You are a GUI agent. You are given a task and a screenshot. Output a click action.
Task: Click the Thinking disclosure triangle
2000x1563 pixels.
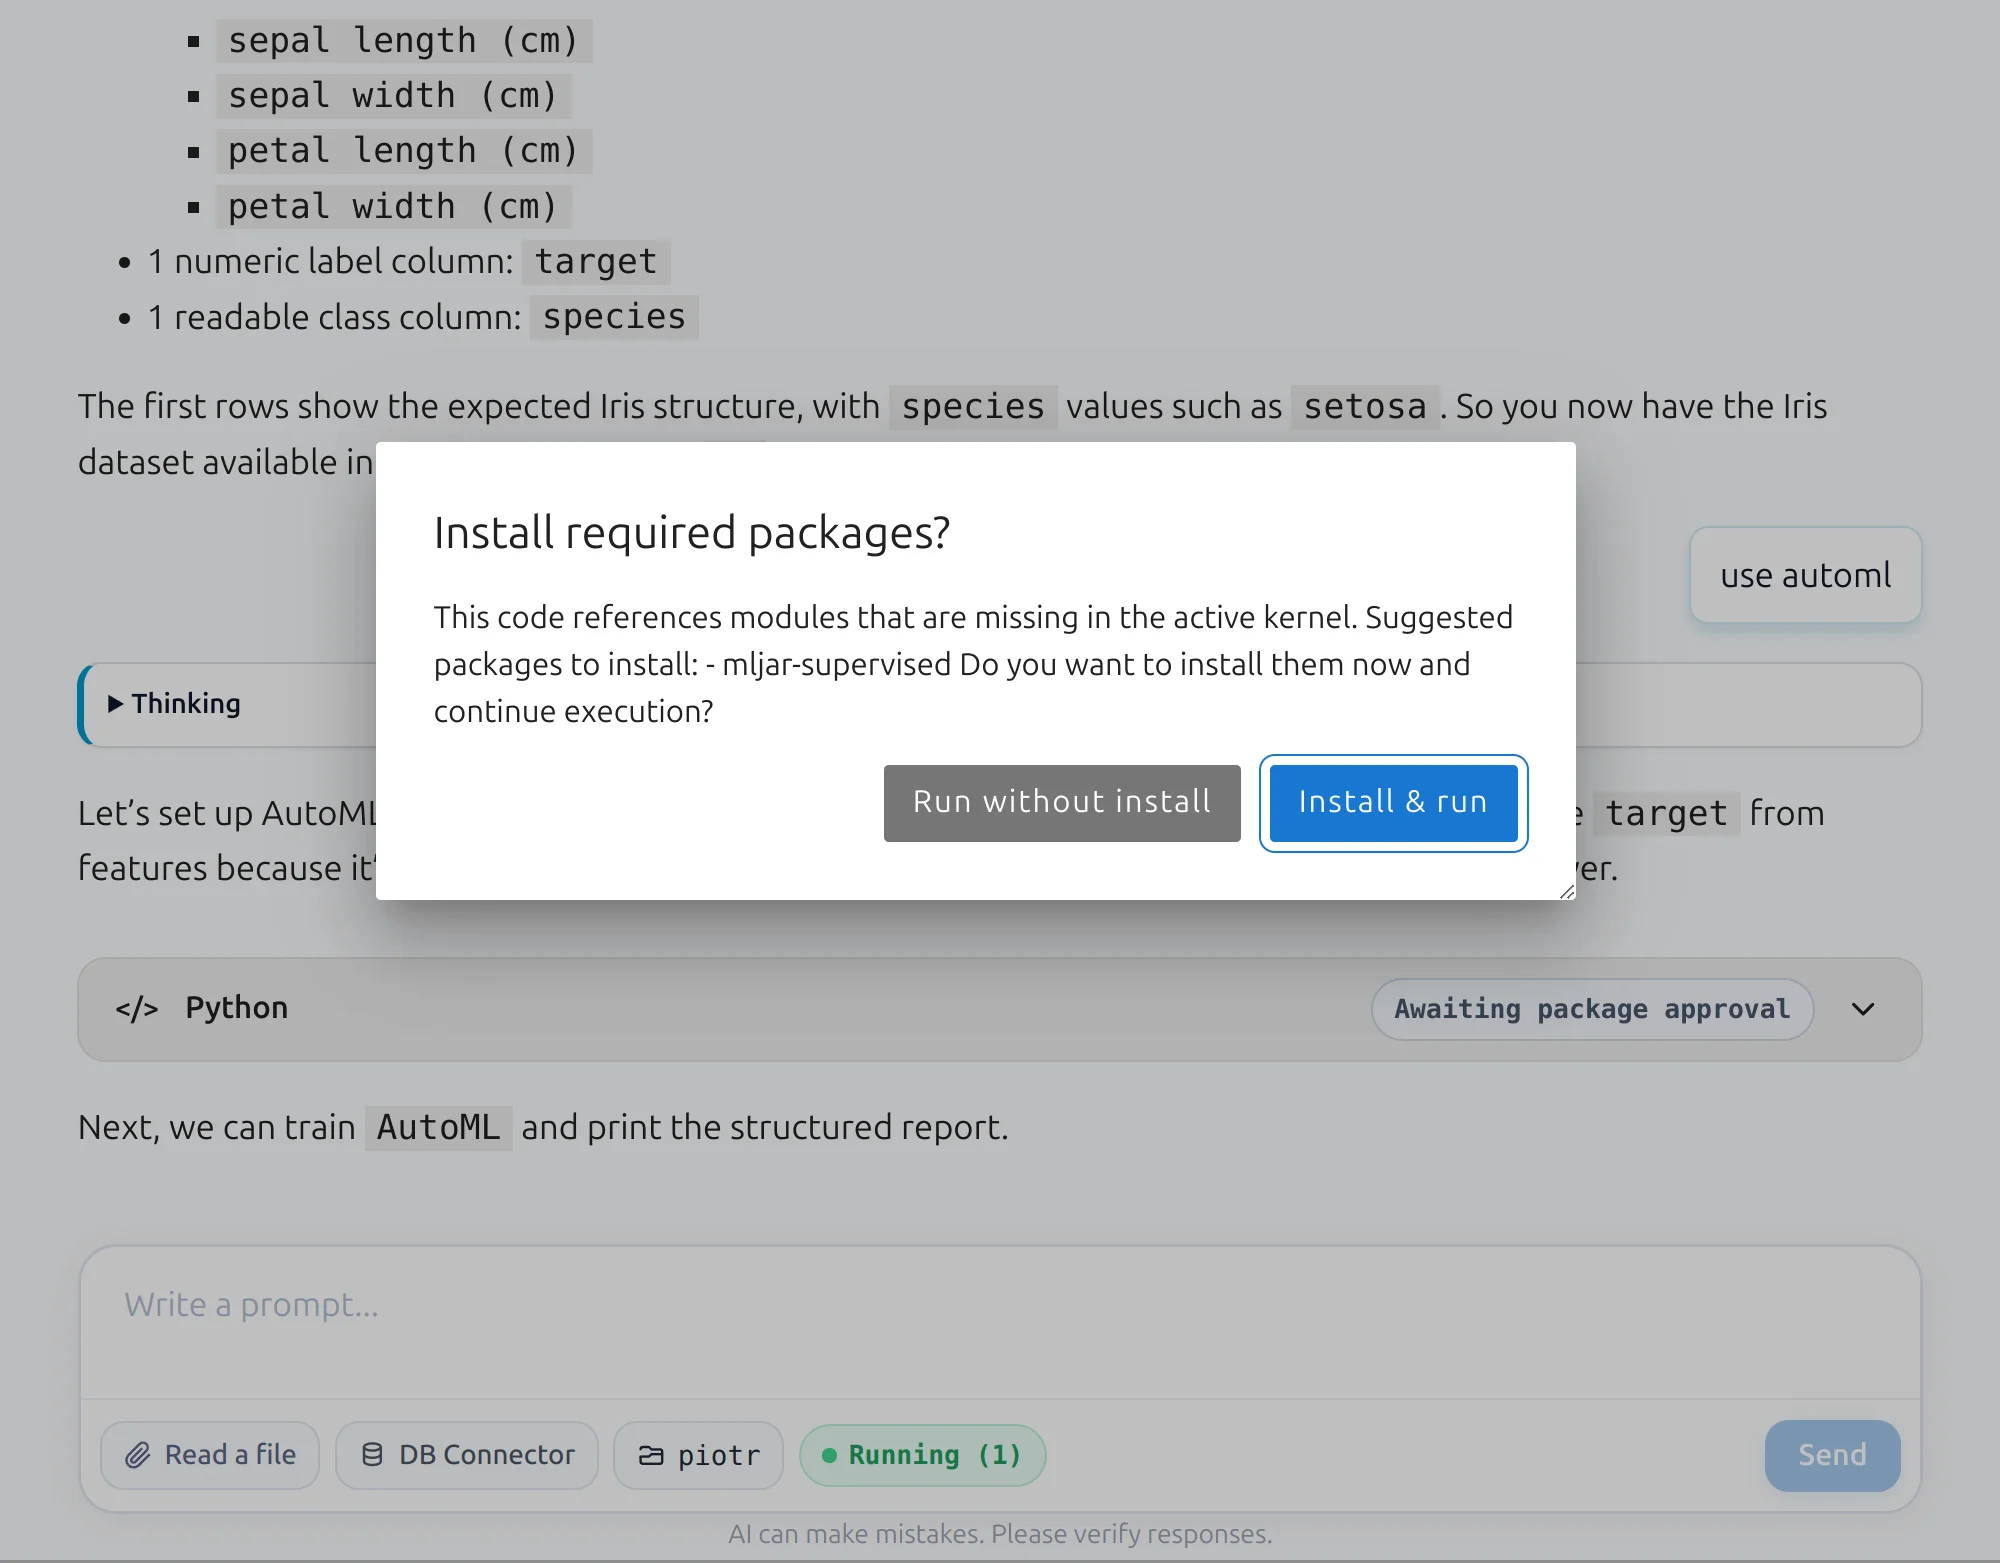[117, 704]
